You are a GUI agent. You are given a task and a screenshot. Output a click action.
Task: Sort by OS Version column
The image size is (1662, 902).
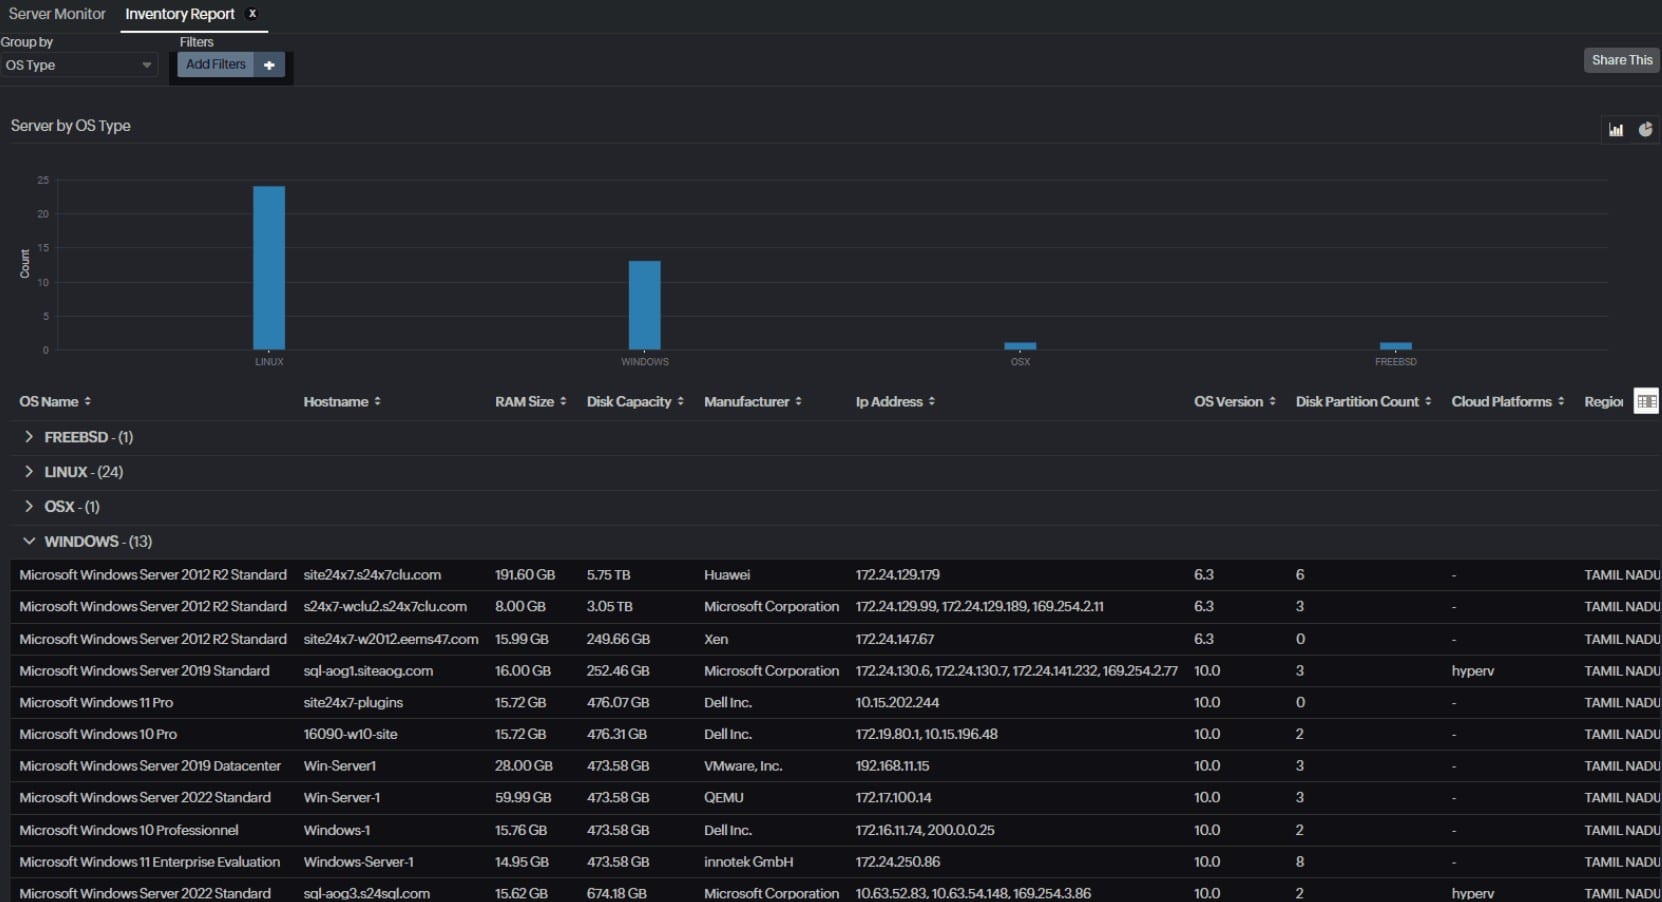pyautogui.click(x=1235, y=401)
